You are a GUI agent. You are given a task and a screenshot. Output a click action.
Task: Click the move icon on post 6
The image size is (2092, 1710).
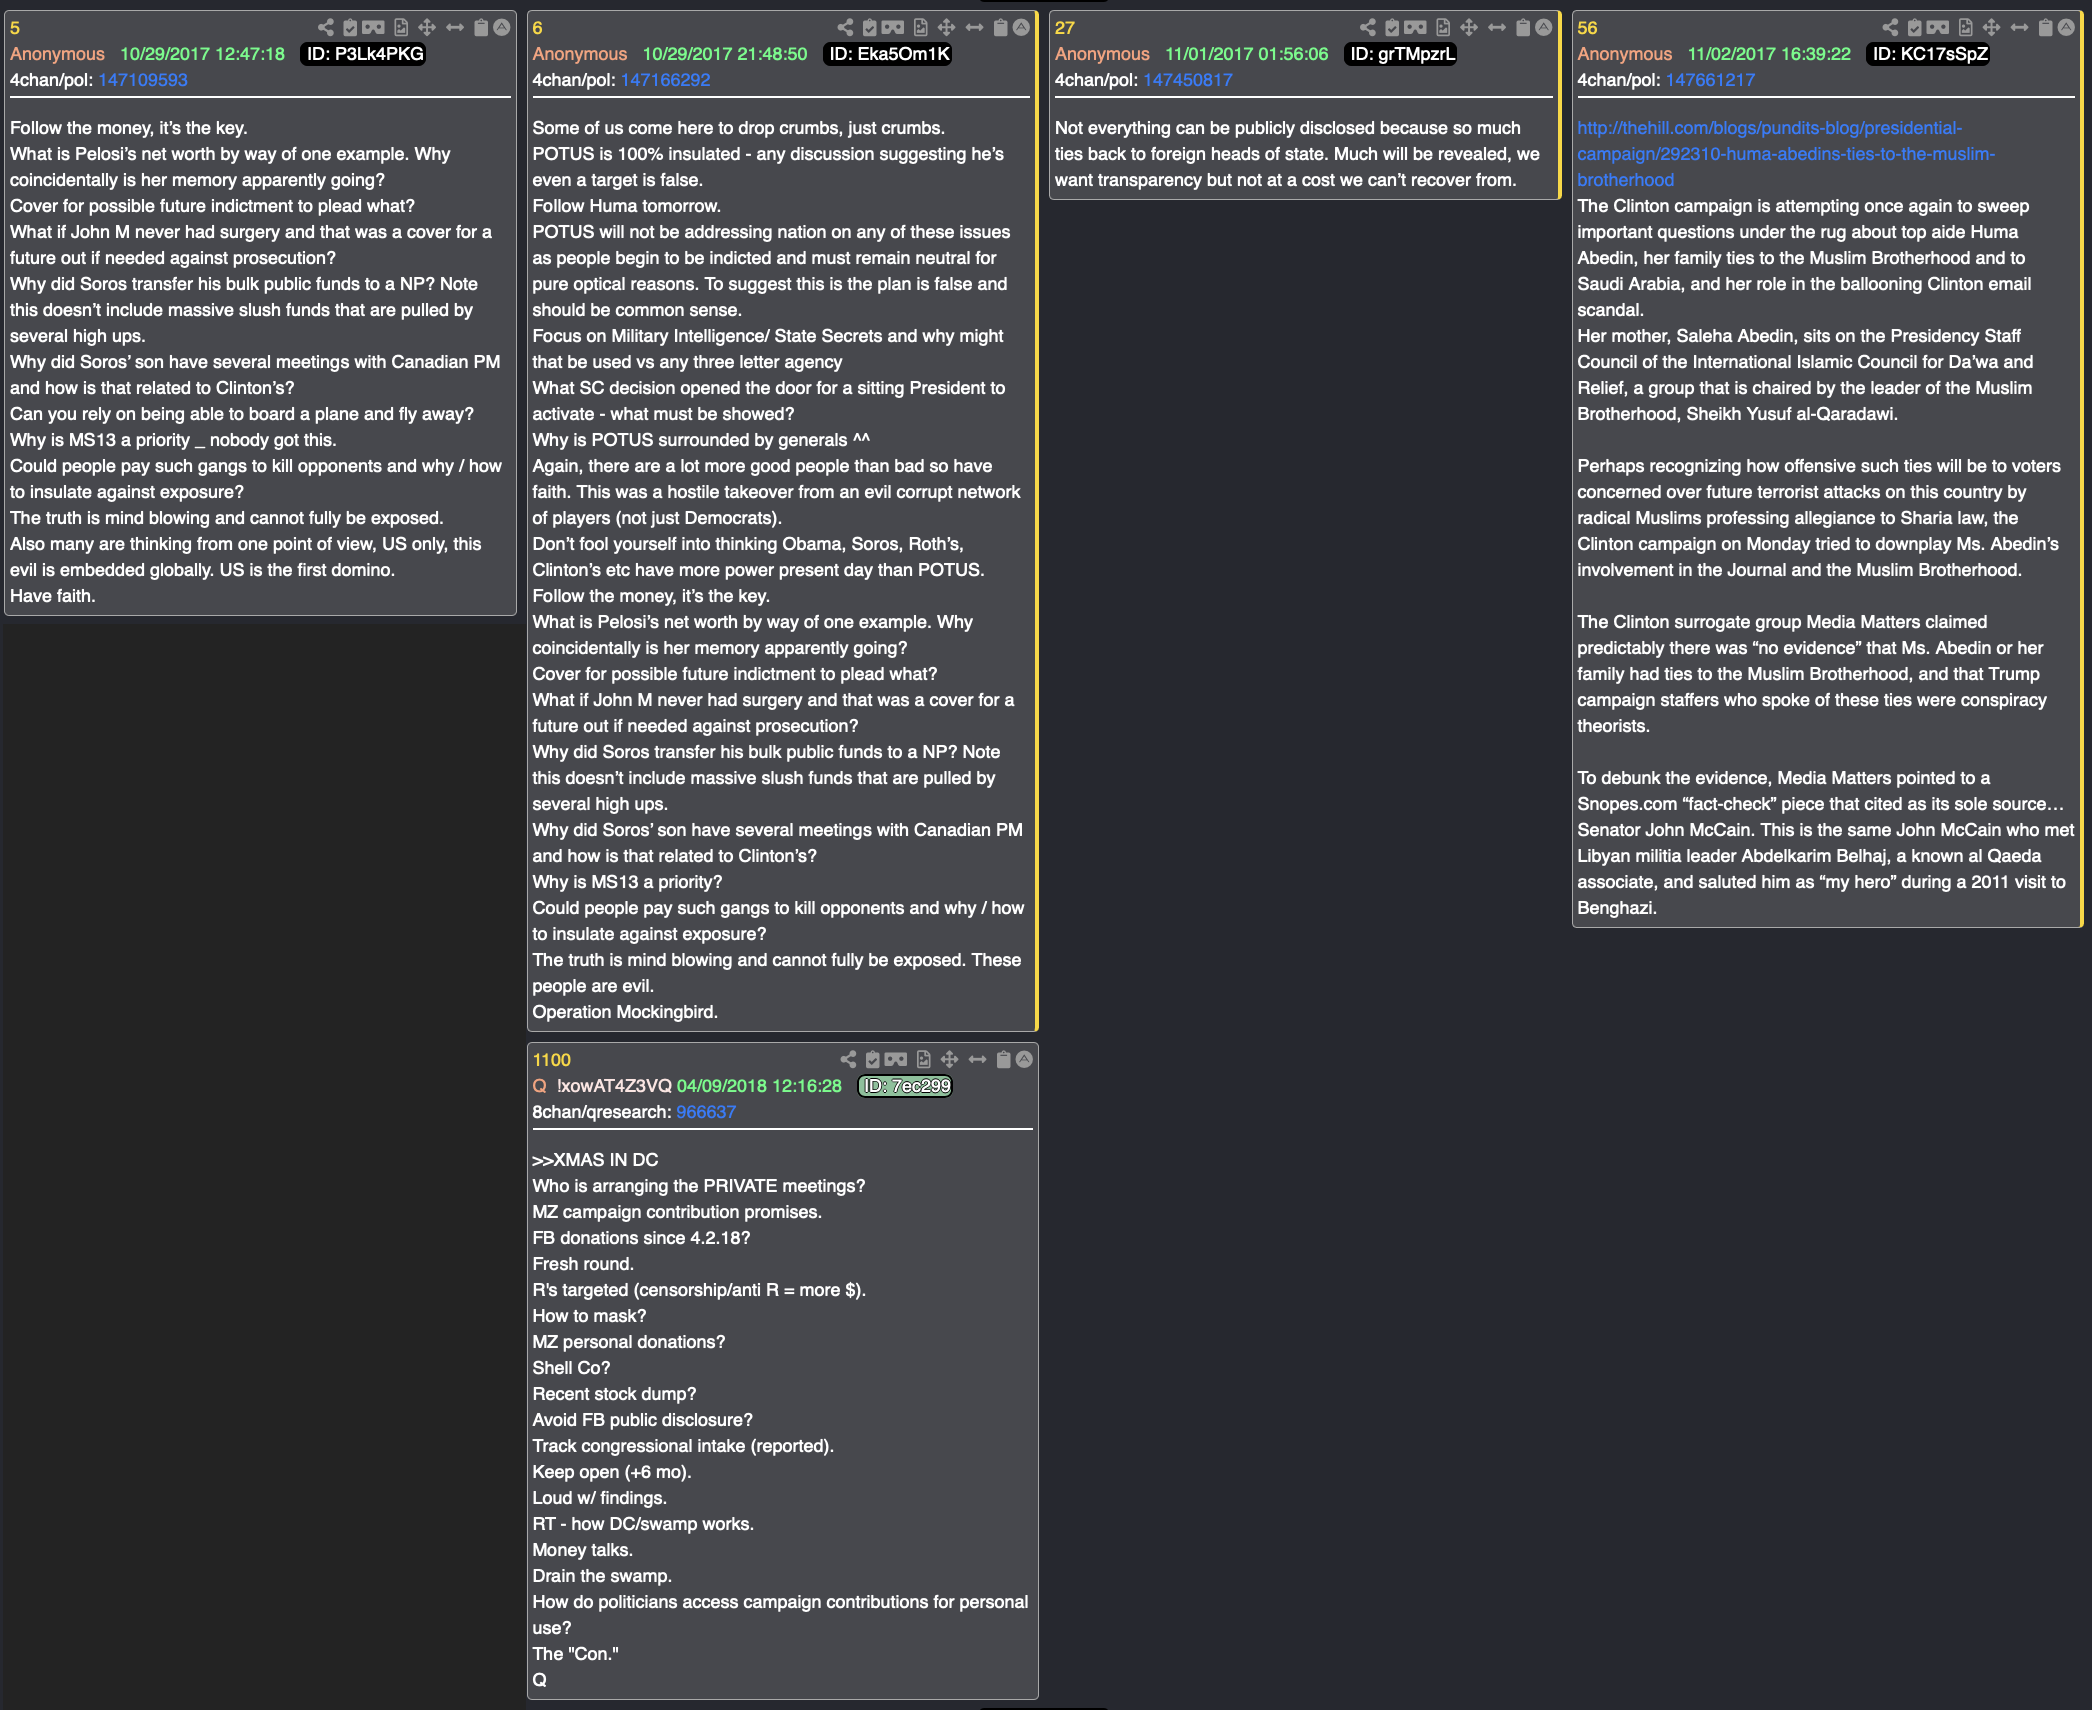(947, 27)
